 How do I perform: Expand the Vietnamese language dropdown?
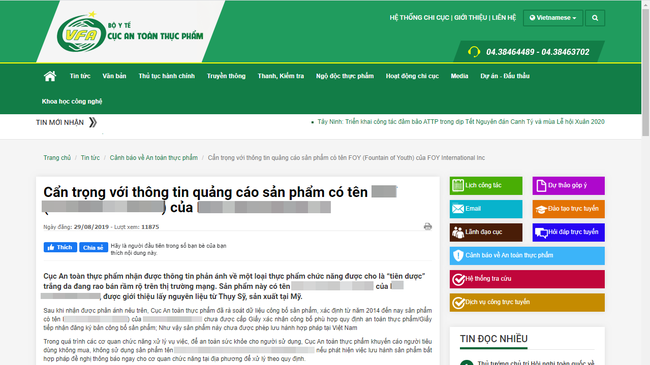point(553,18)
